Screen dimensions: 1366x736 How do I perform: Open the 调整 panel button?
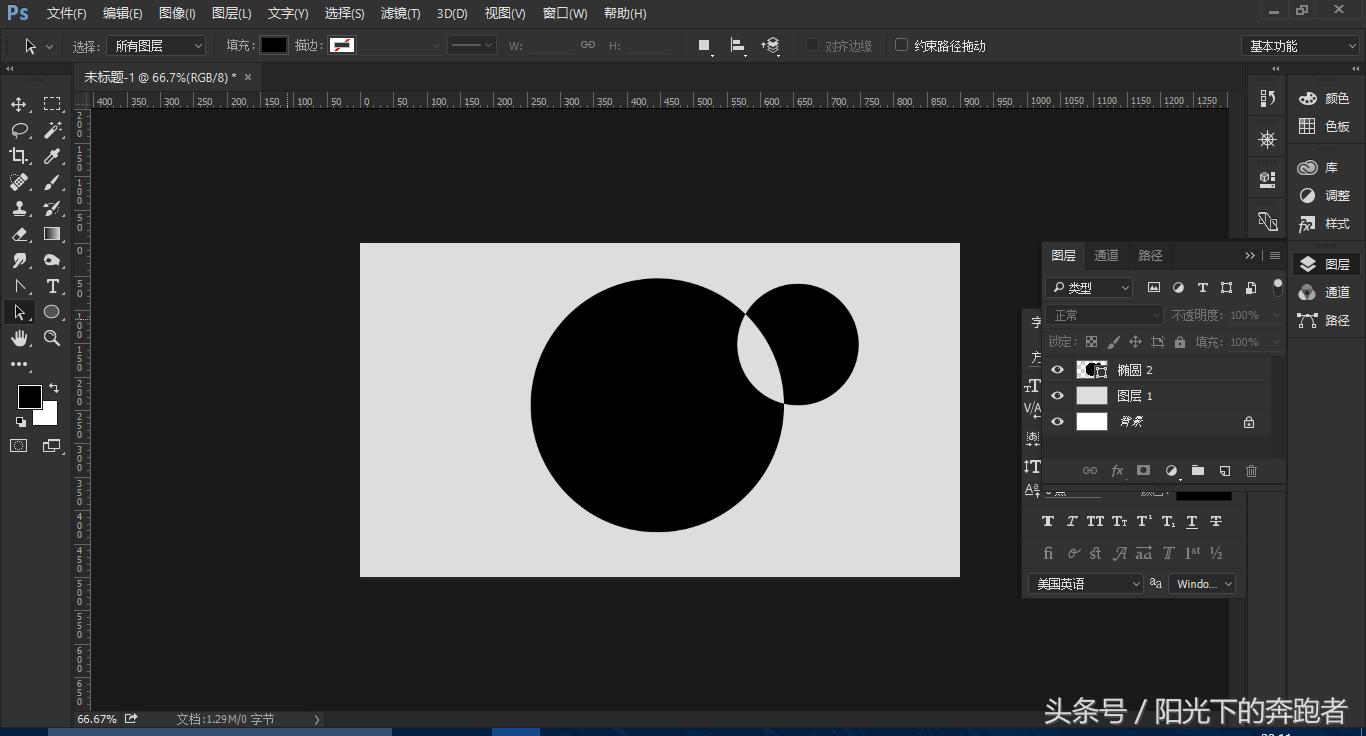(1325, 196)
